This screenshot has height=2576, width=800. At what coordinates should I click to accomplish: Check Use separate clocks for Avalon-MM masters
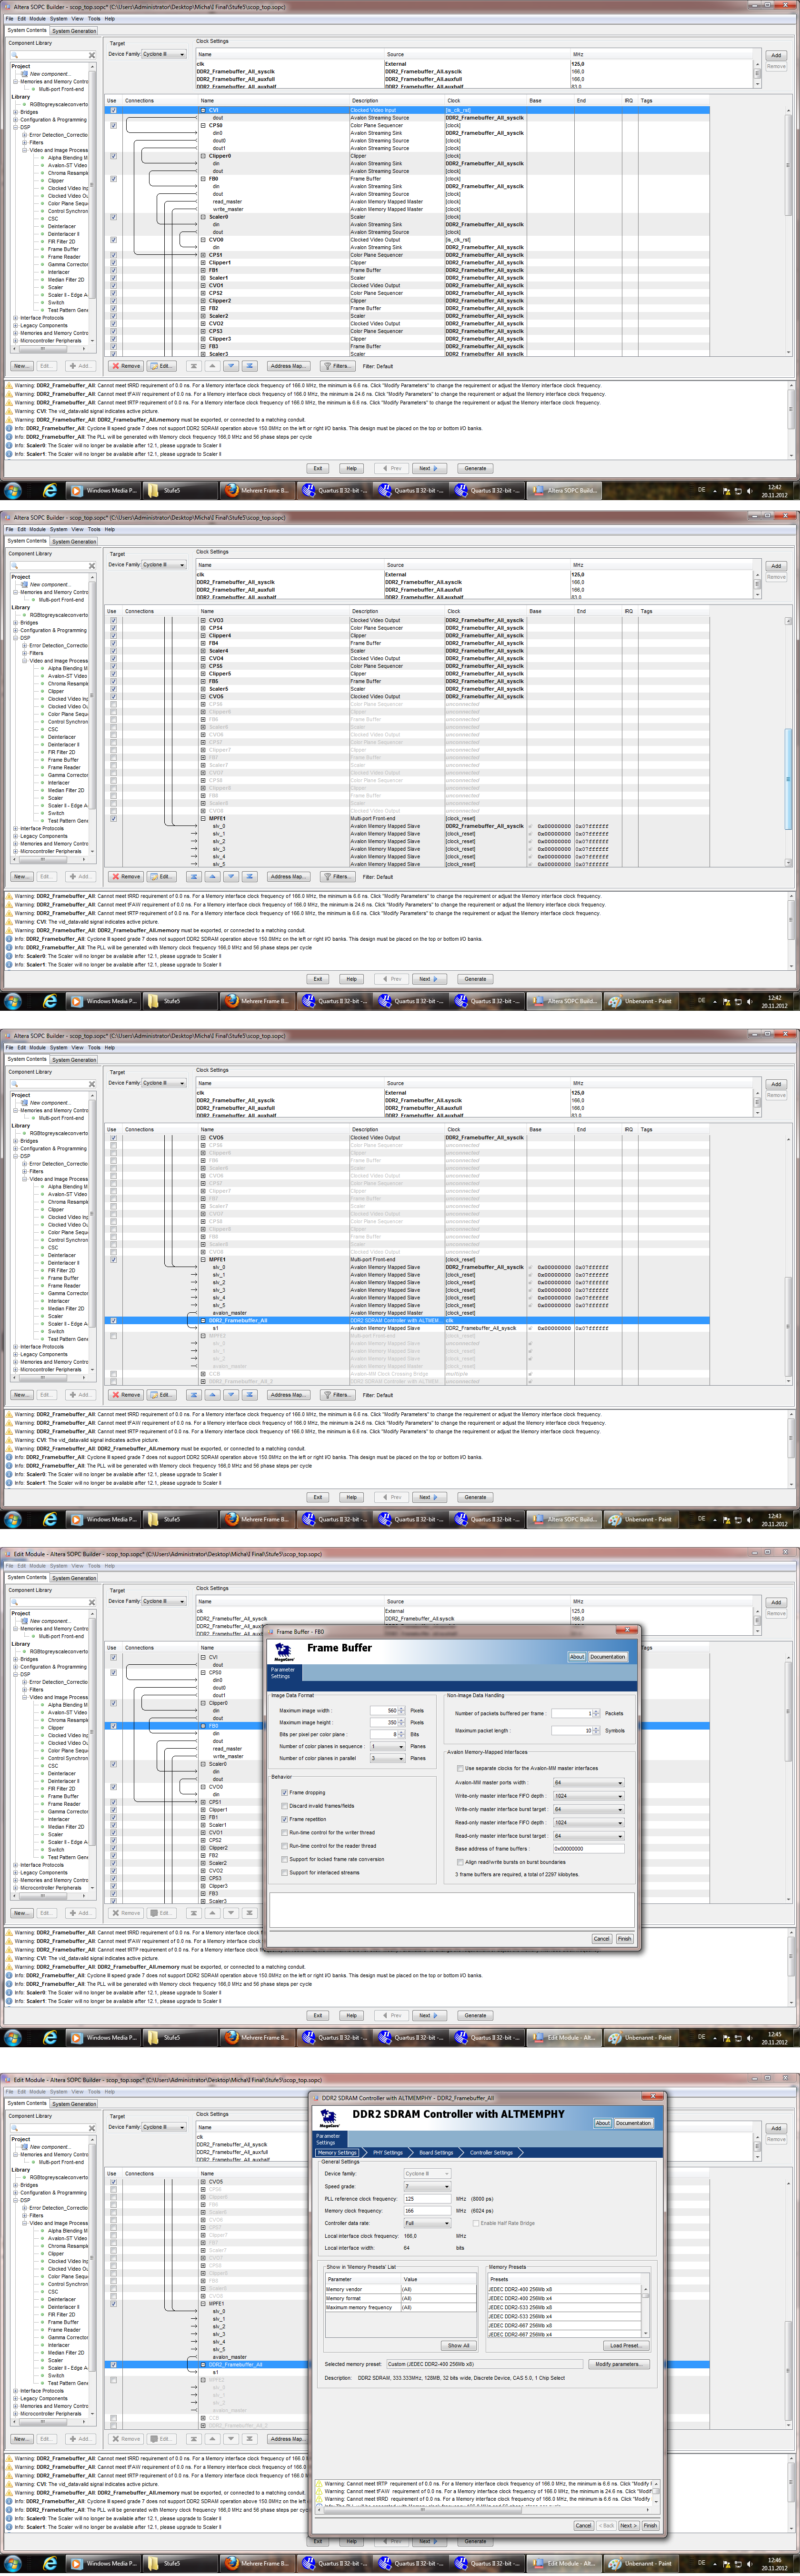point(460,1768)
